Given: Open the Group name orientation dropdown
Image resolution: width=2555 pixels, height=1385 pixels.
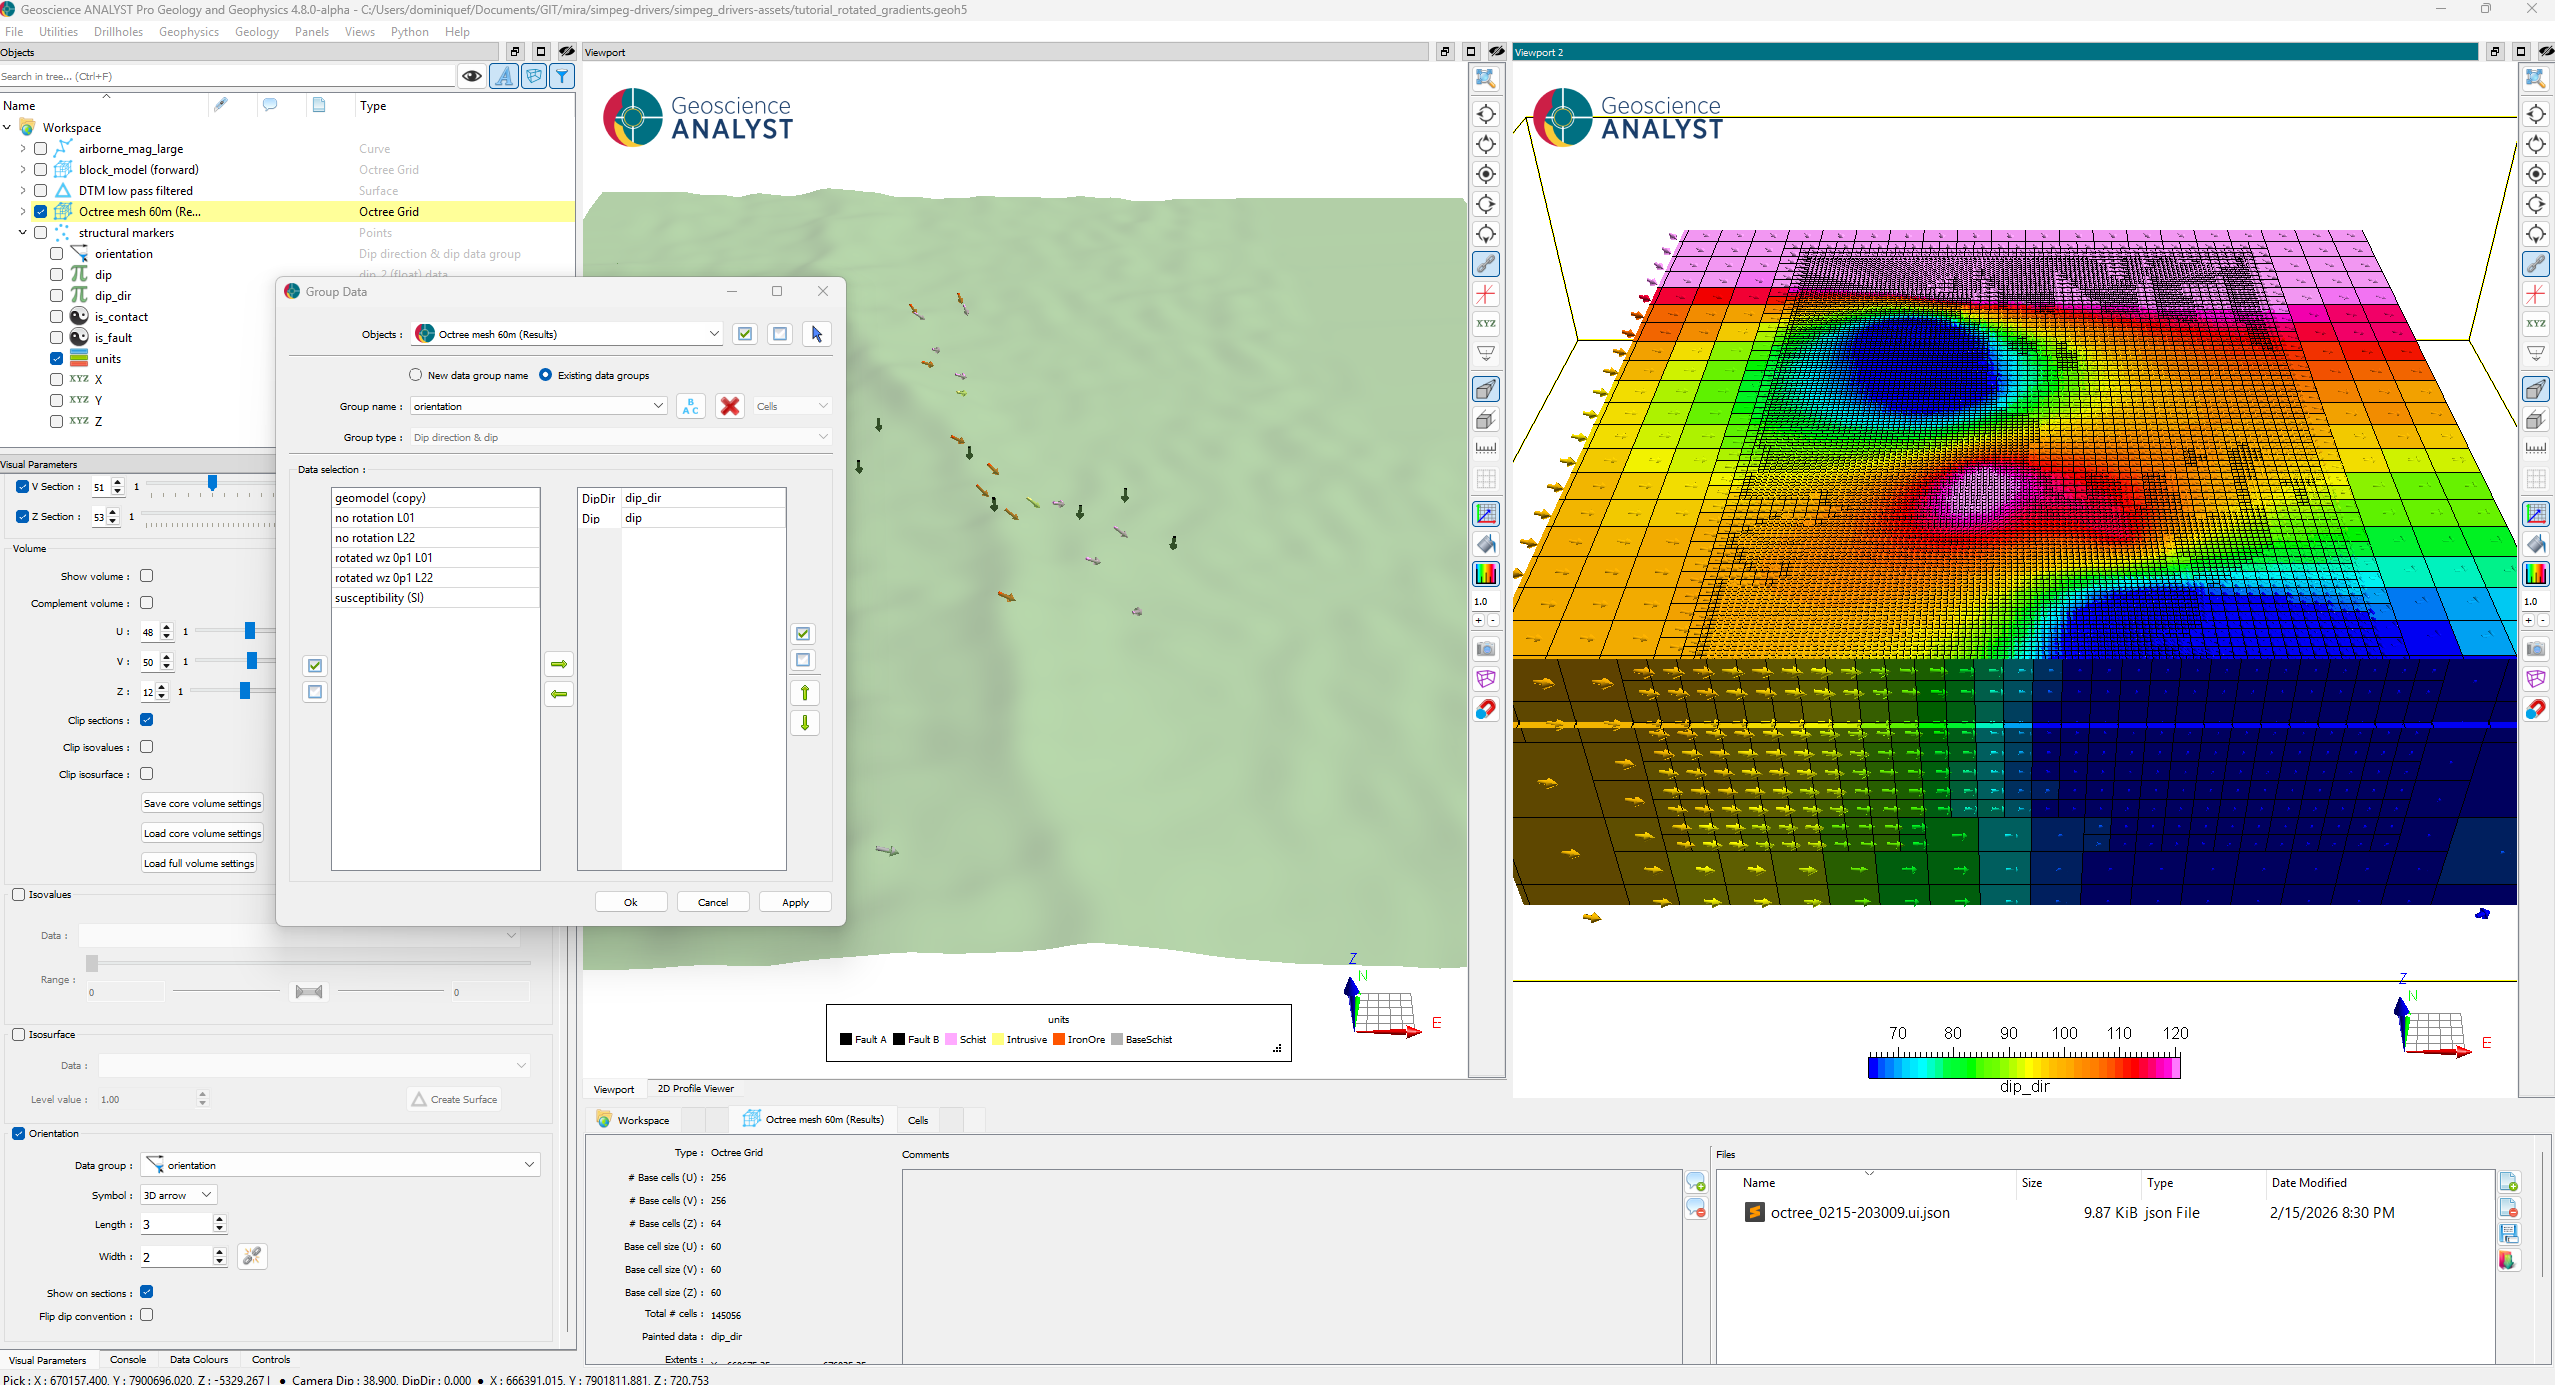Looking at the screenshot, I should click(658, 406).
